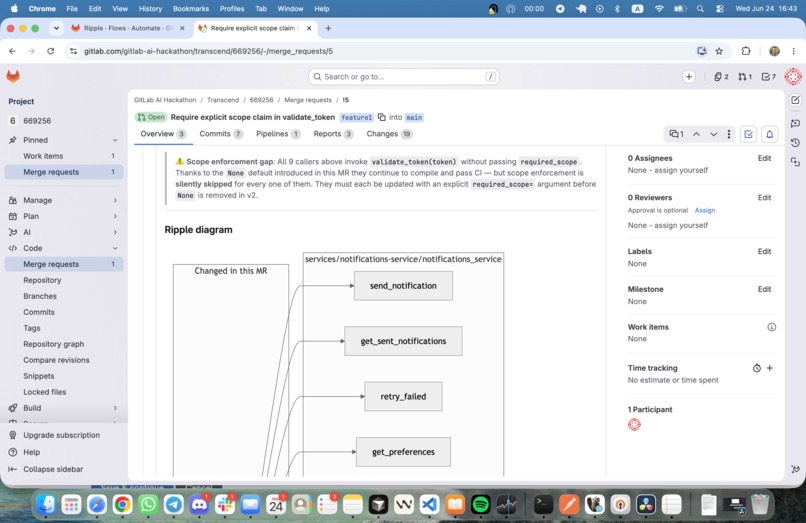Open Chrome tab search dropdown

click(56, 28)
